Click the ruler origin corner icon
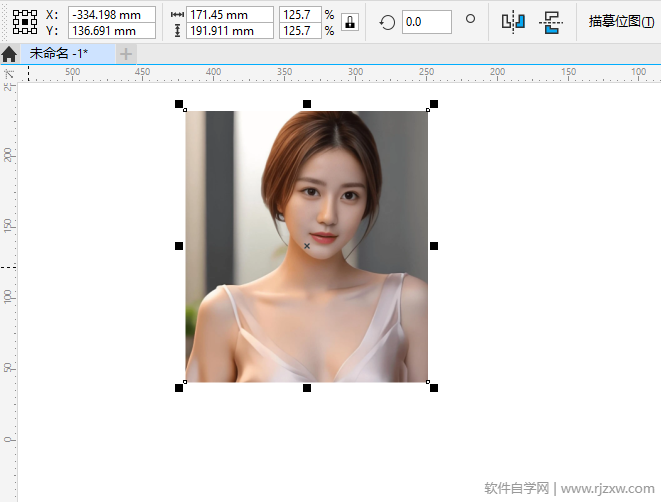Screen dimensions: 661x502 click(x=9, y=75)
